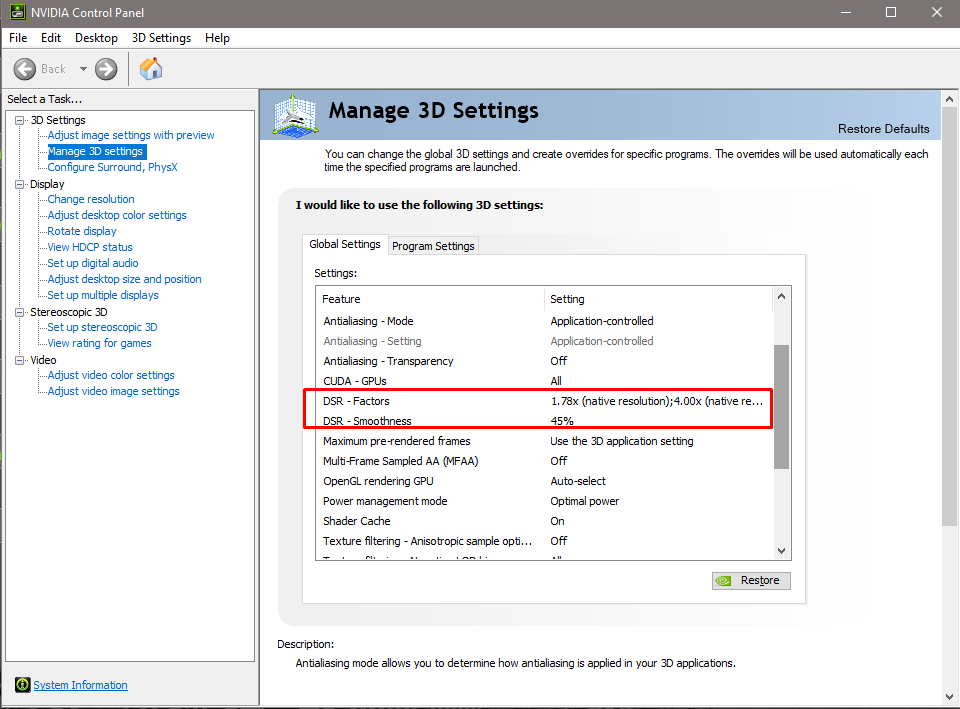Select Manage 3D settings in tree
Screen dimensions: 960x709
96,151
